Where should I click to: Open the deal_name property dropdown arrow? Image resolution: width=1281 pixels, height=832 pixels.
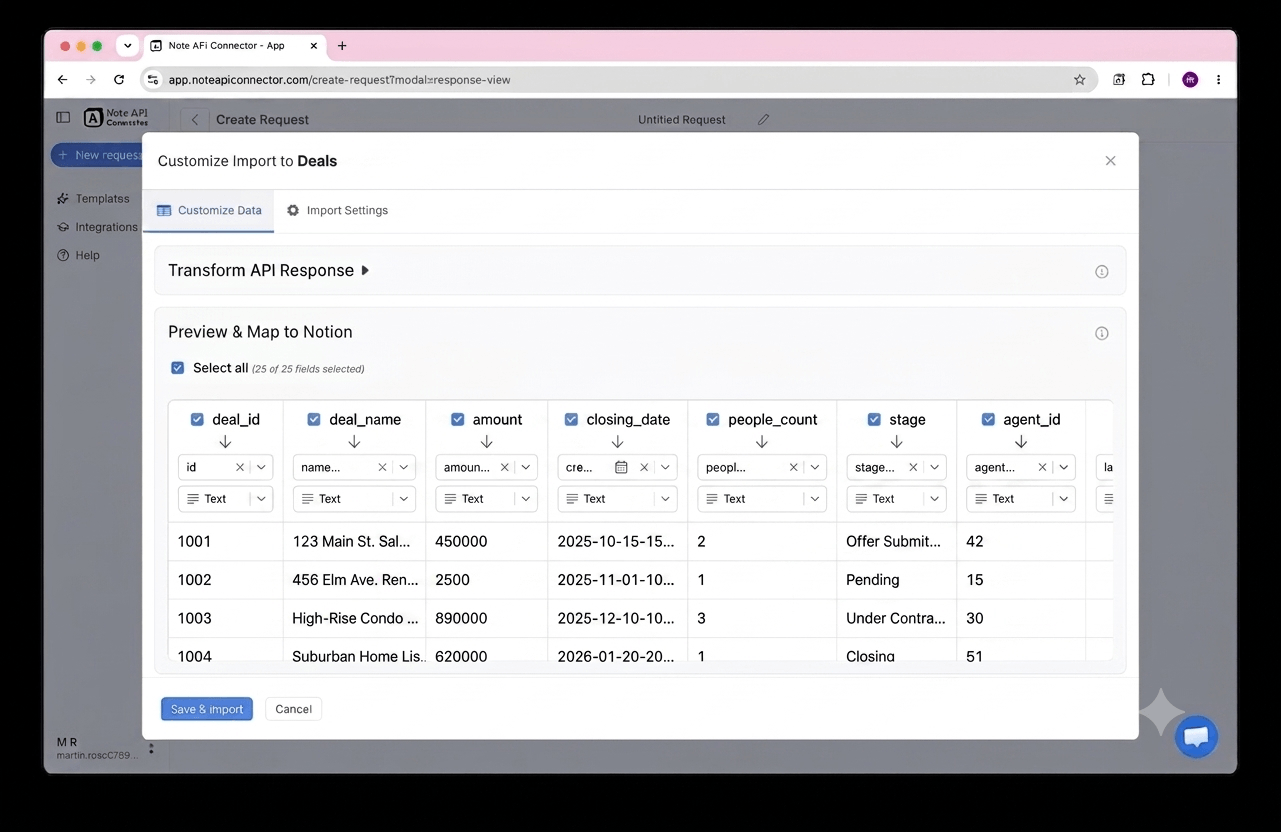[x=405, y=467]
